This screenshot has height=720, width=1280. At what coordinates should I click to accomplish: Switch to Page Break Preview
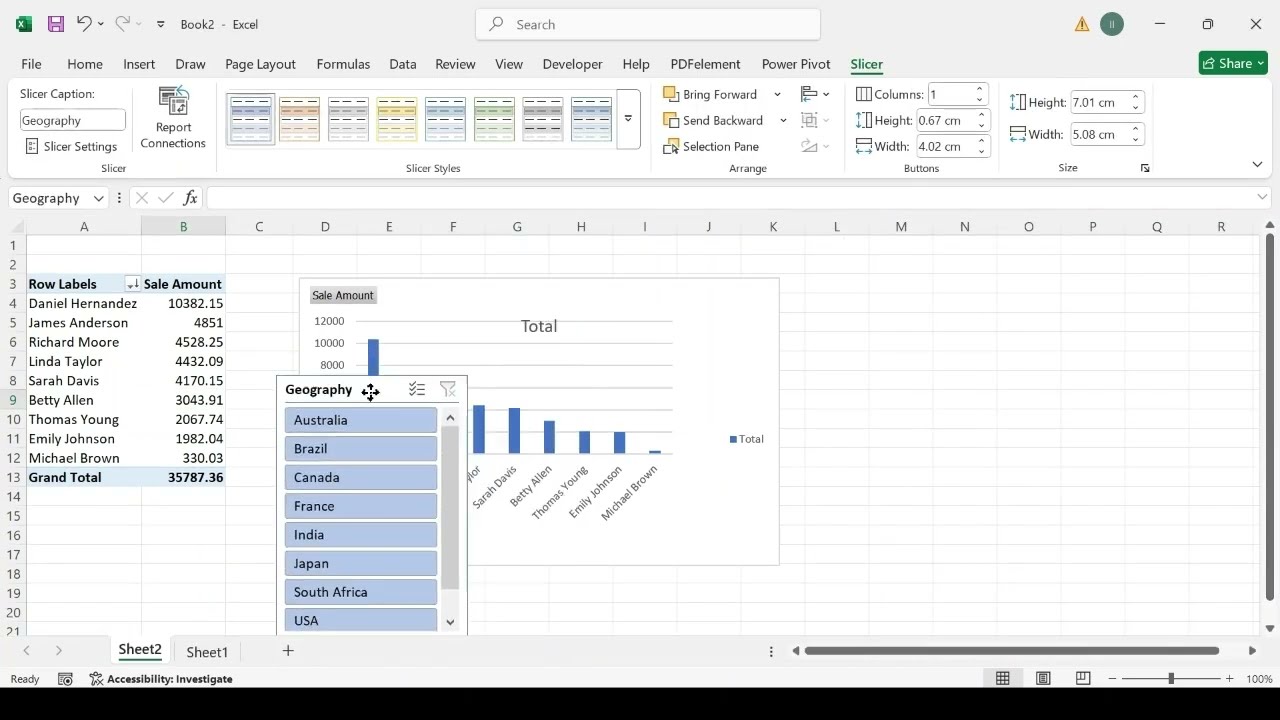click(1083, 678)
